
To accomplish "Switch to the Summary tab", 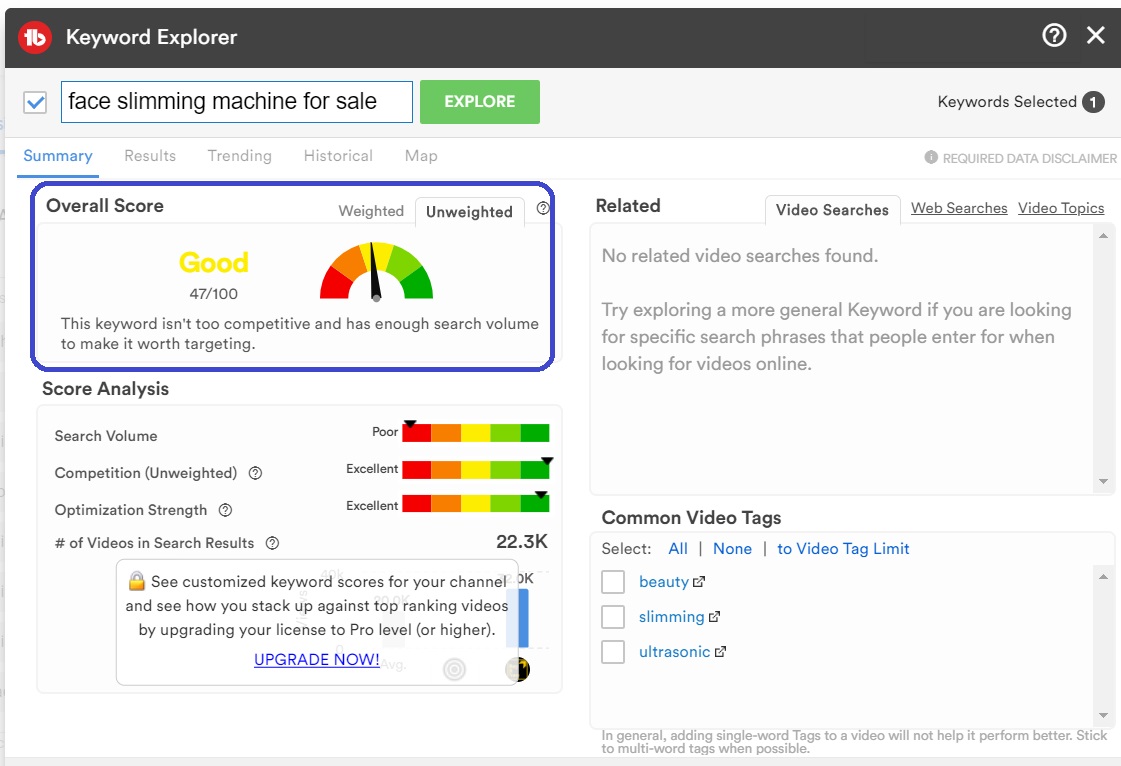I will pyautogui.click(x=58, y=156).
